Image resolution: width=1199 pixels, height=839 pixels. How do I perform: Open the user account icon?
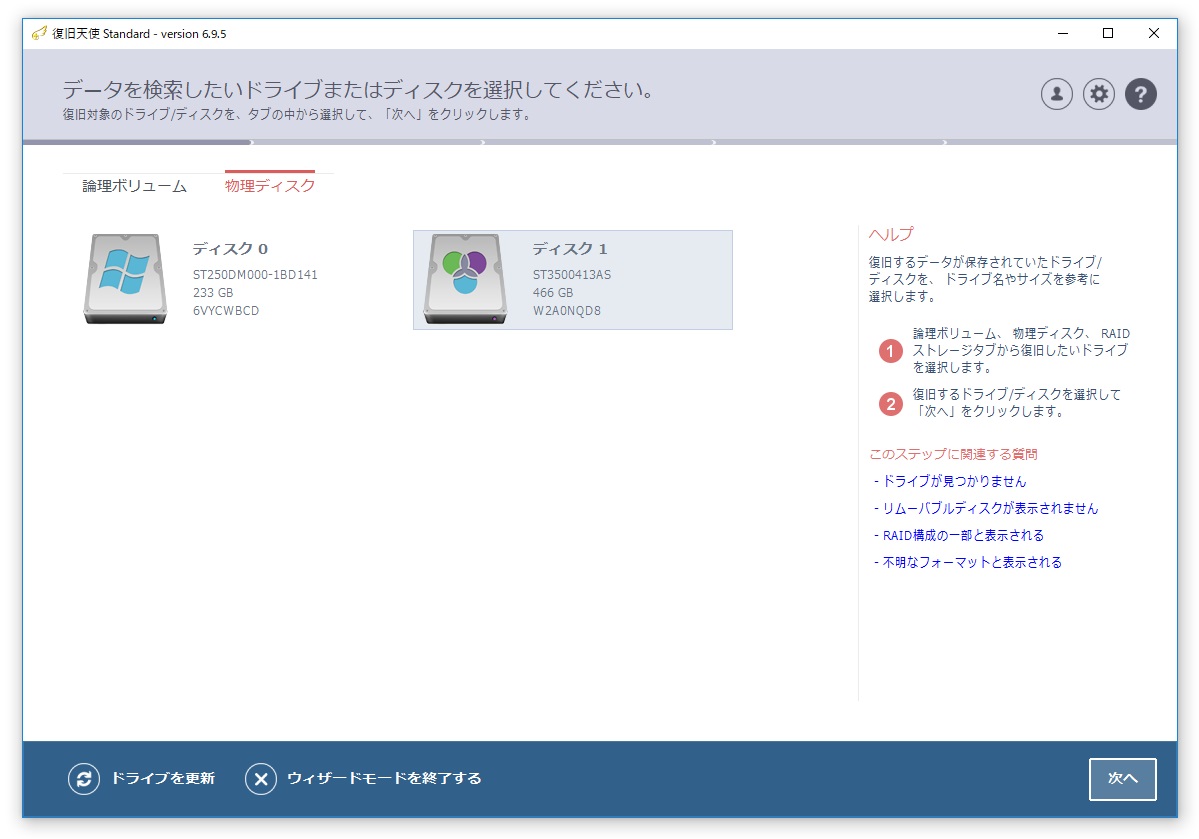click(x=1056, y=94)
